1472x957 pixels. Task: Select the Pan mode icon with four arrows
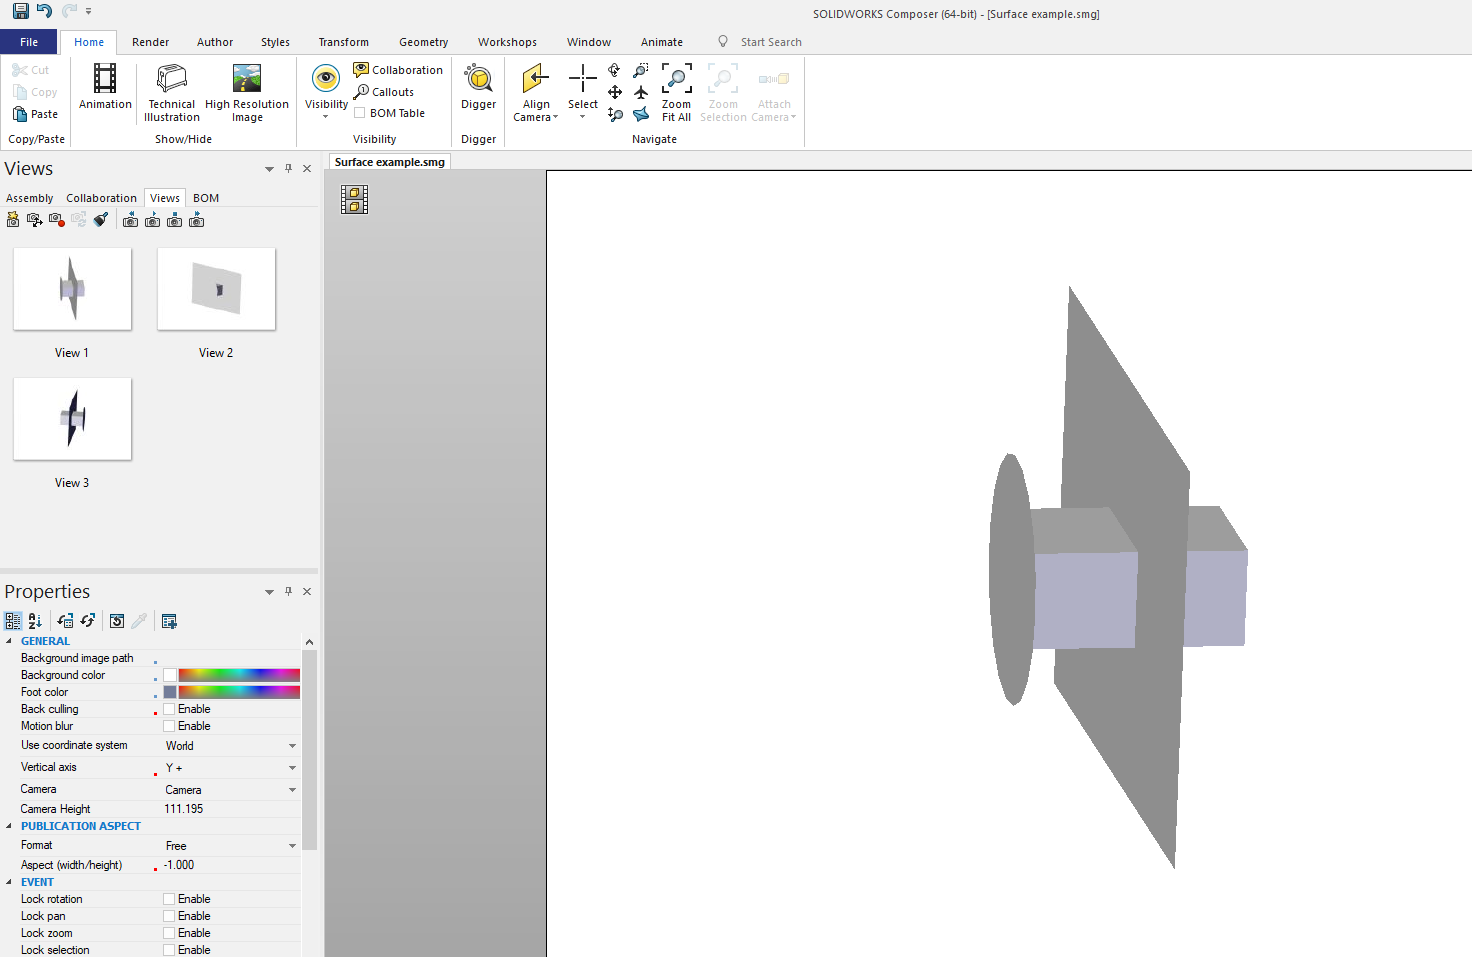[615, 92]
